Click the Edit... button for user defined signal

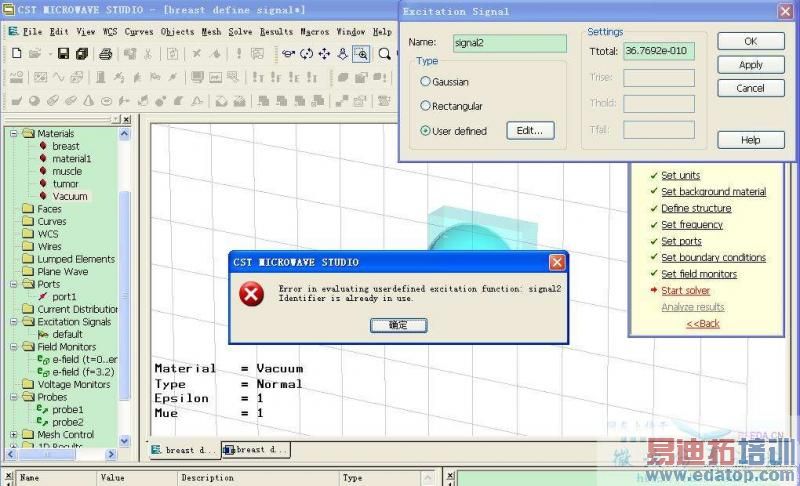pyautogui.click(x=530, y=131)
